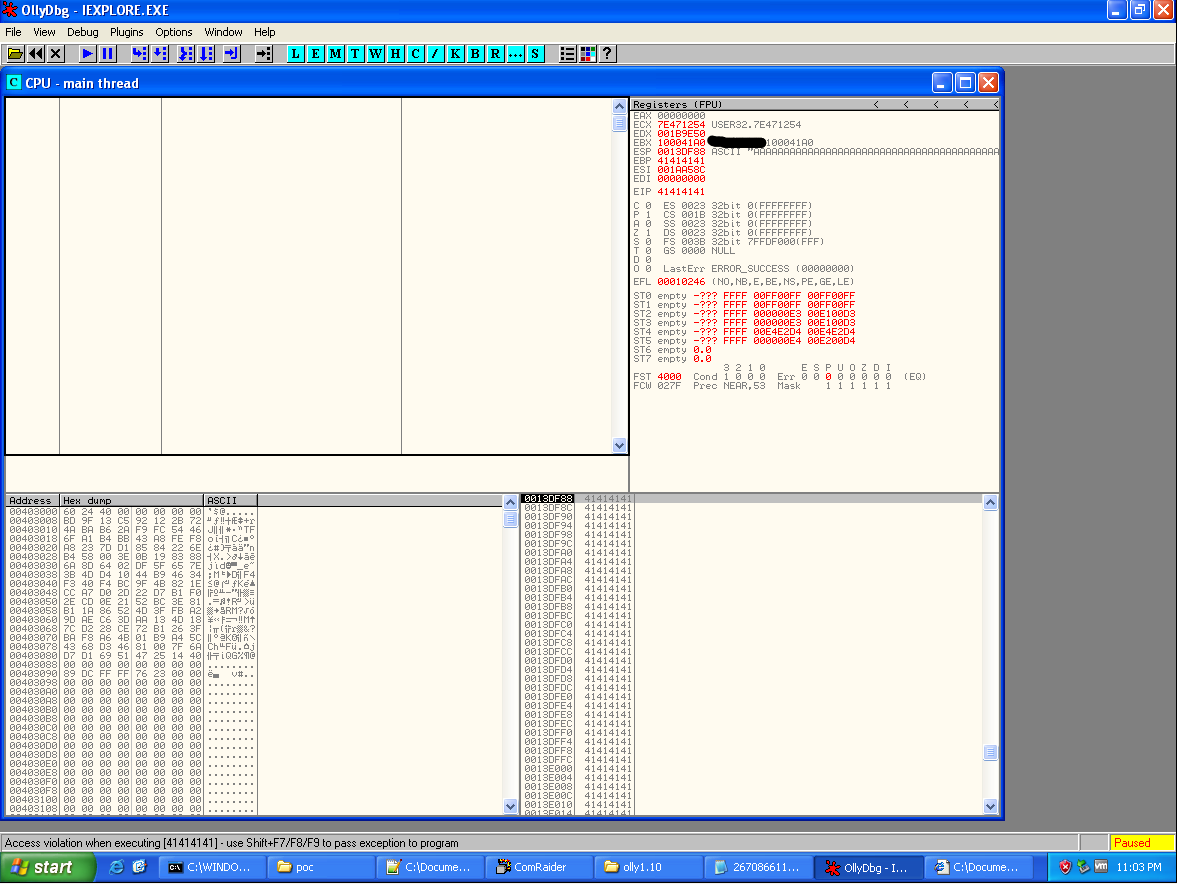Show Patches window via slash icon
Screen dimensions: 1177x884
[435, 53]
